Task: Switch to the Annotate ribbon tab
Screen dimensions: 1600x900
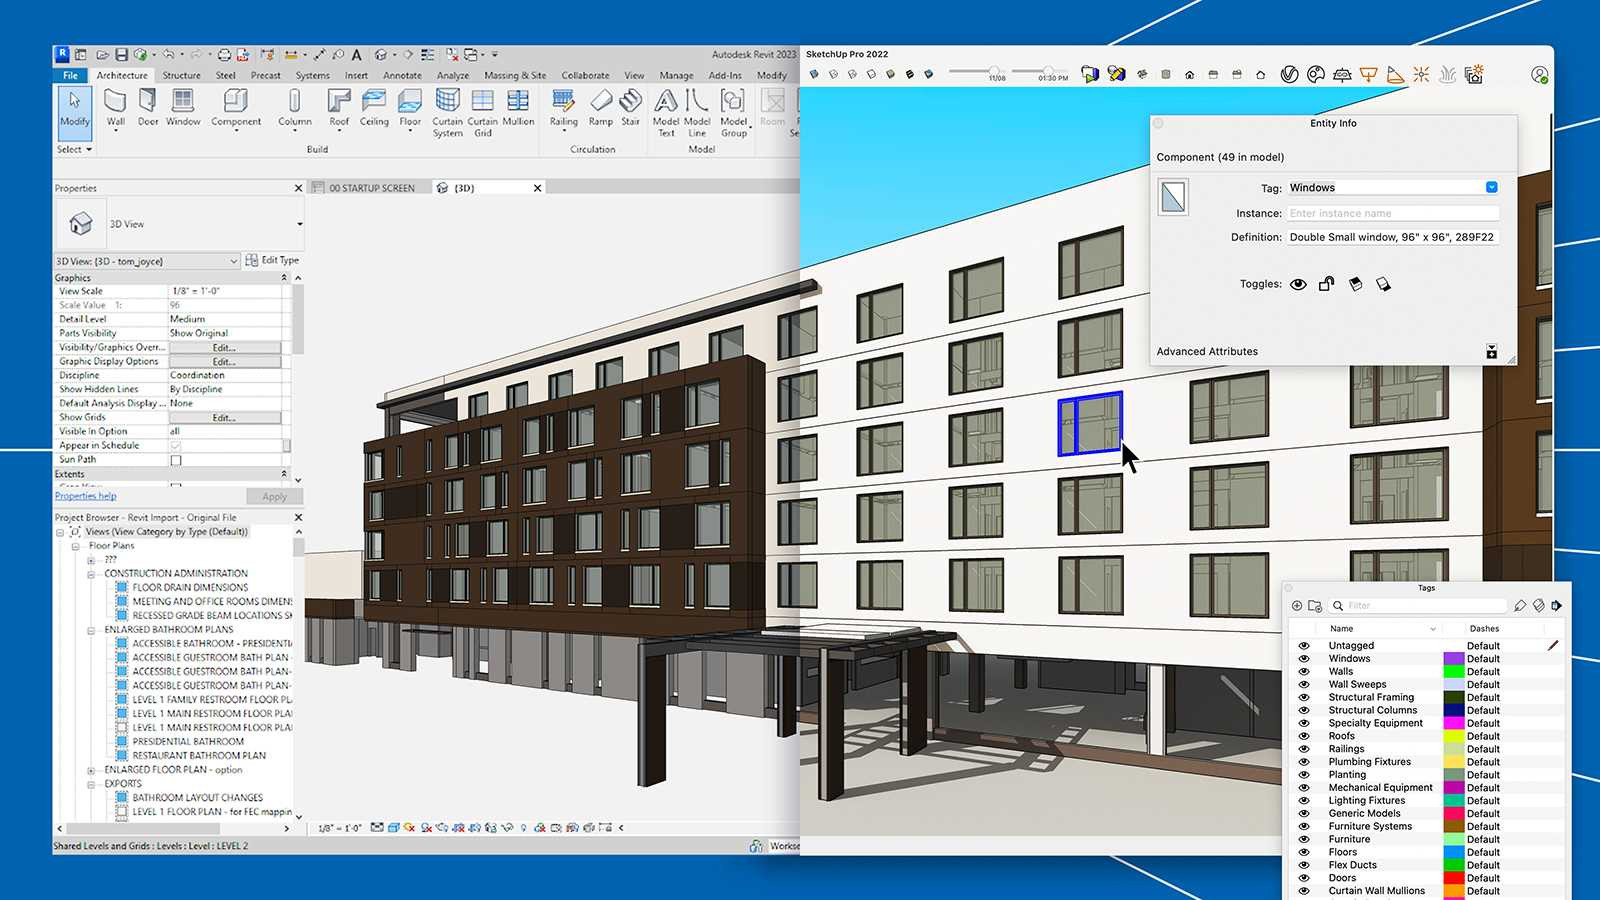Action: (402, 75)
